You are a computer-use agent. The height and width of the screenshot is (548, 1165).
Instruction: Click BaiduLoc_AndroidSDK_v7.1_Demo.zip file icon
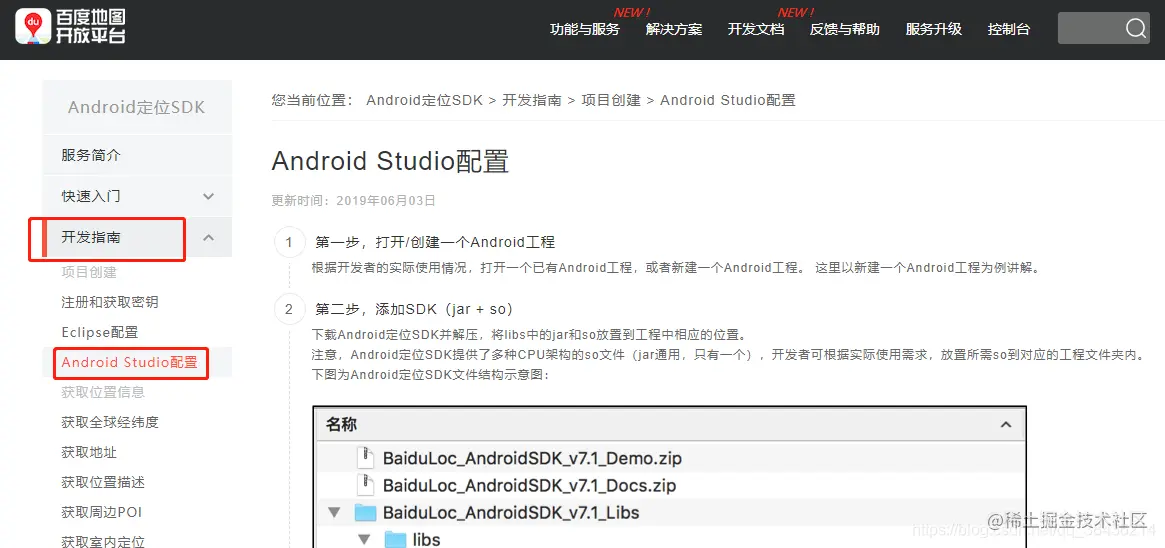(x=365, y=458)
